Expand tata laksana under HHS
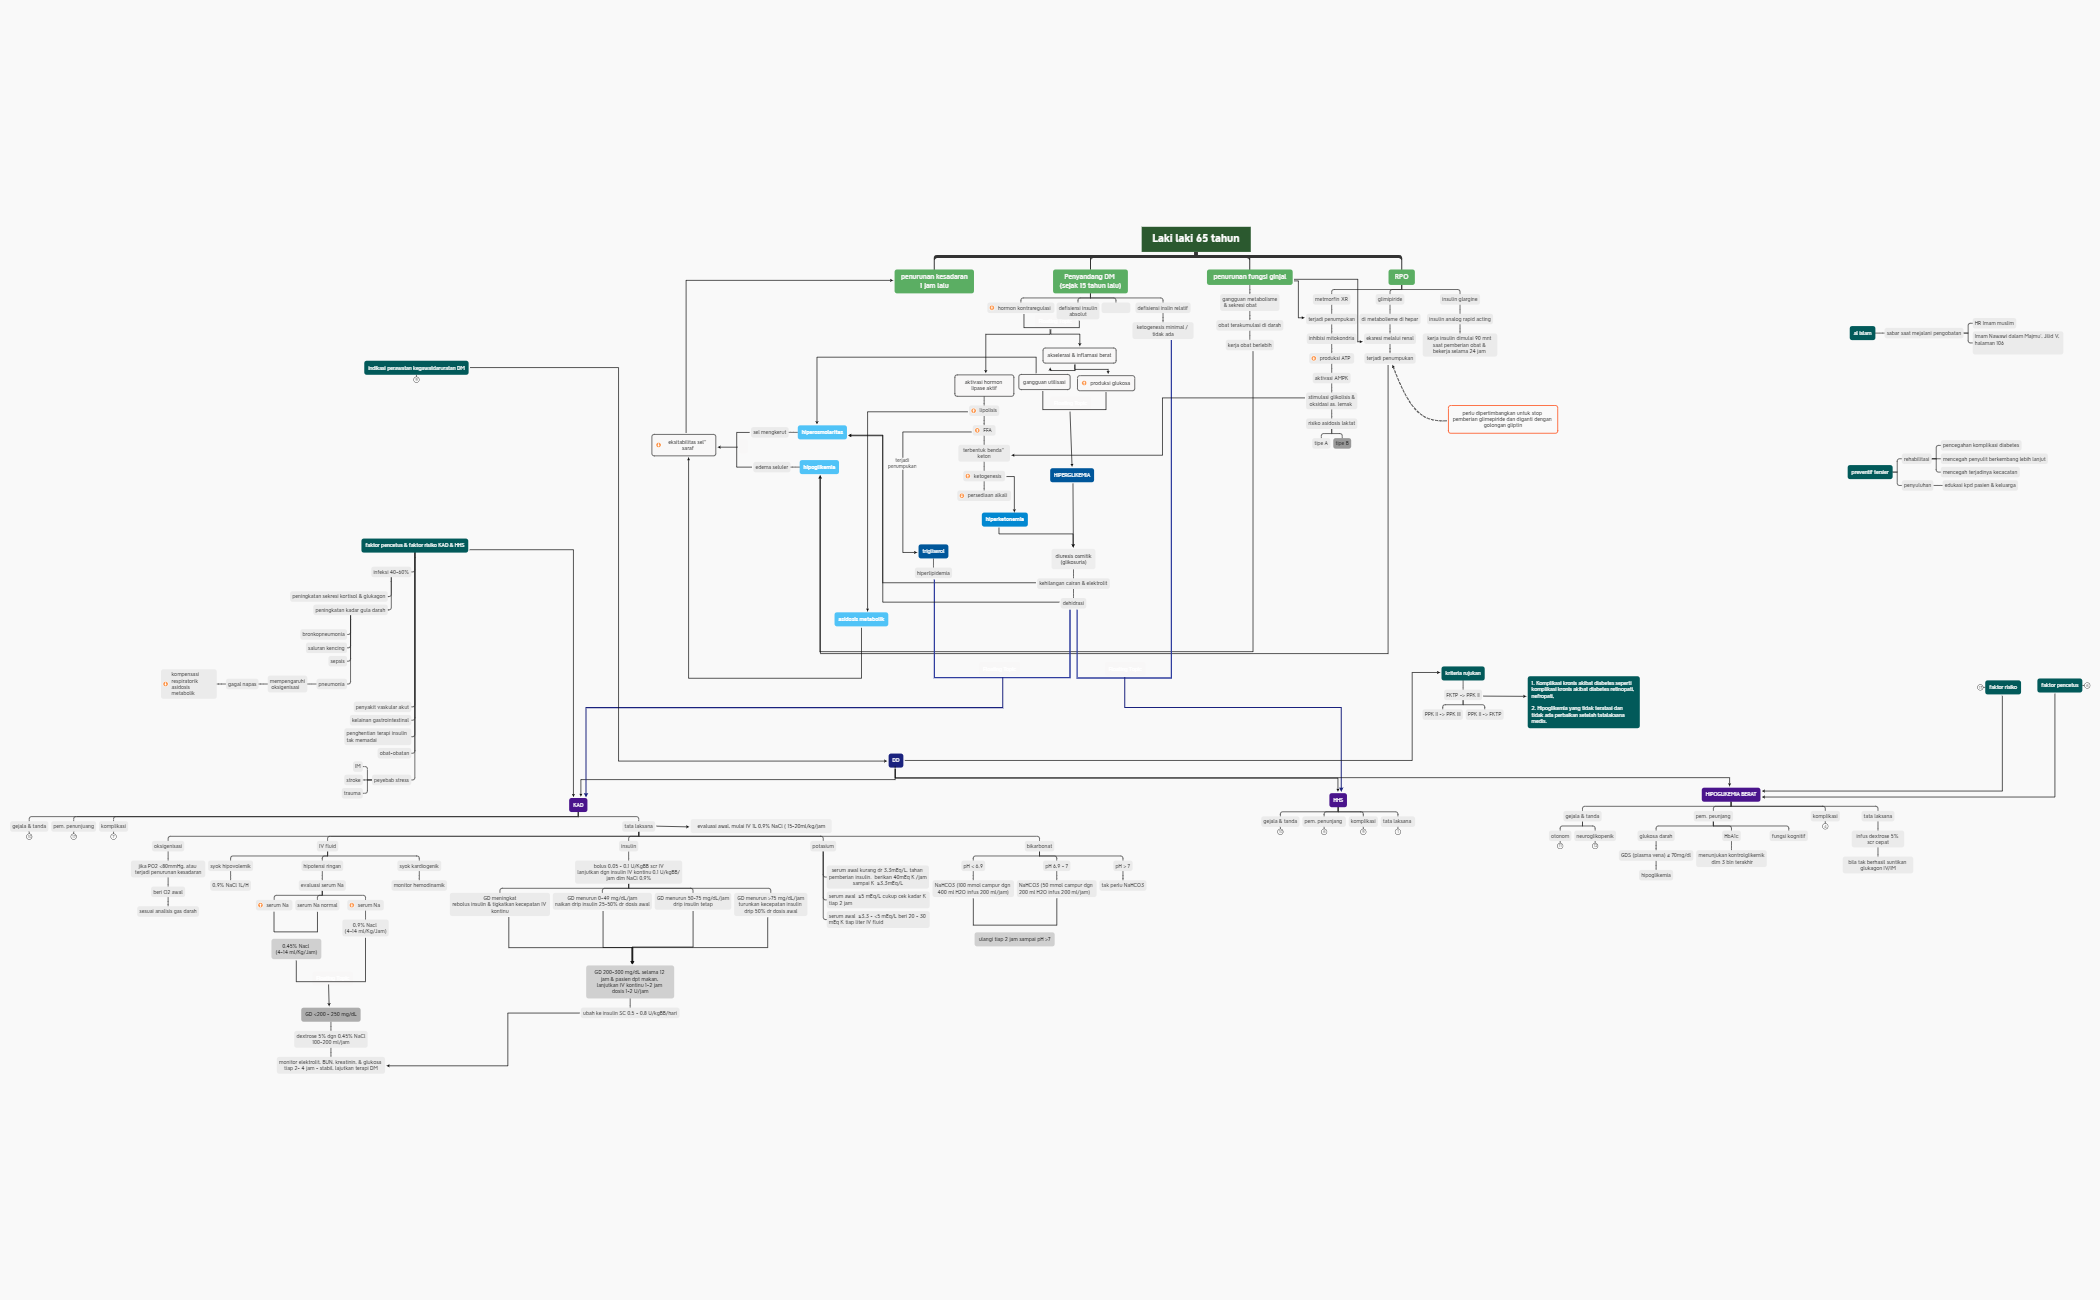The height and width of the screenshot is (1300, 2100). [1397, 831]
